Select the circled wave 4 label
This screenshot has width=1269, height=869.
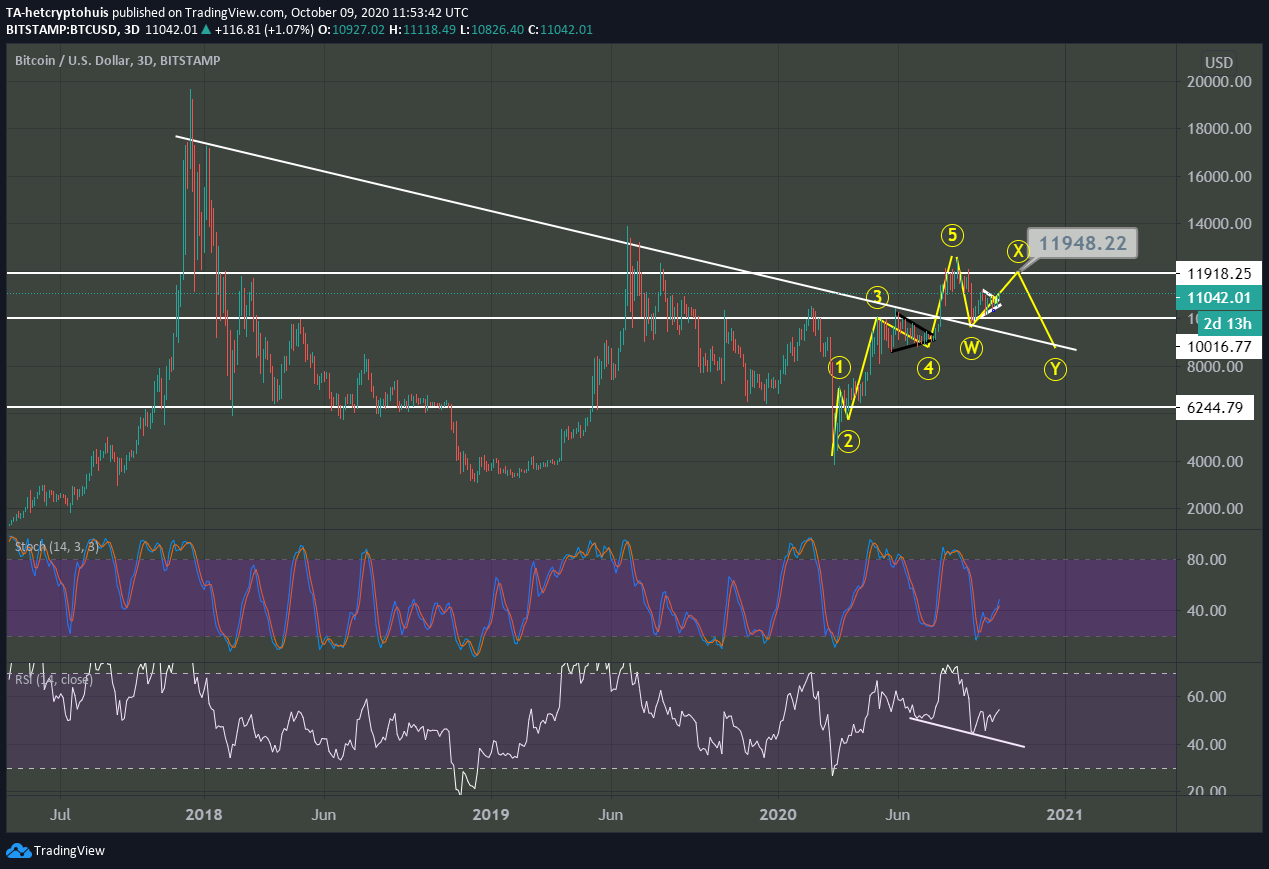(x=929, y=368)
